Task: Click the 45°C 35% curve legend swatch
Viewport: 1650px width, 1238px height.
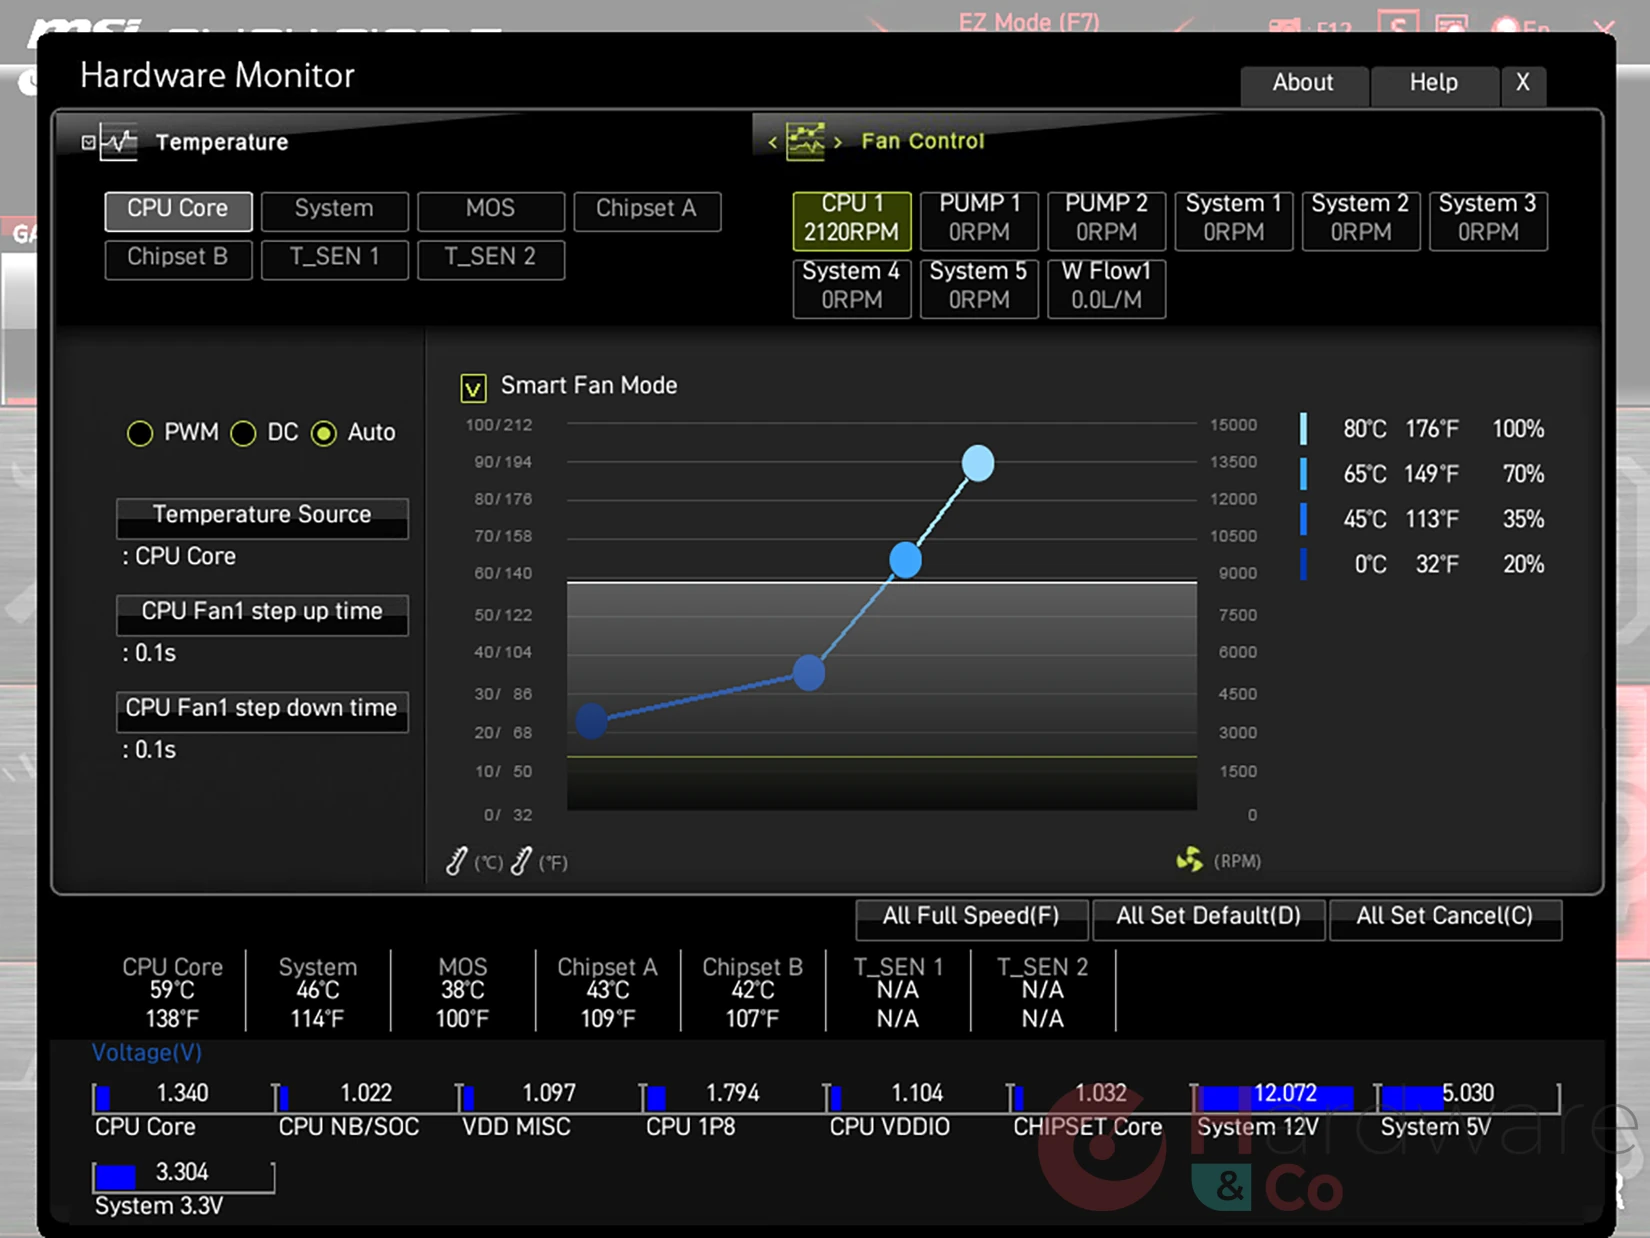Action: click(x=1303, y=519)
